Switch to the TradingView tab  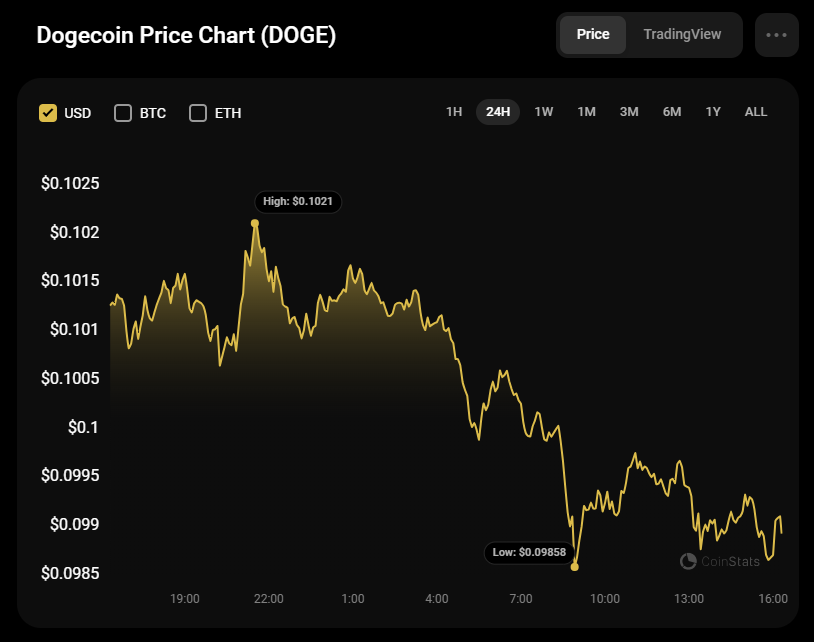[682, 35]
